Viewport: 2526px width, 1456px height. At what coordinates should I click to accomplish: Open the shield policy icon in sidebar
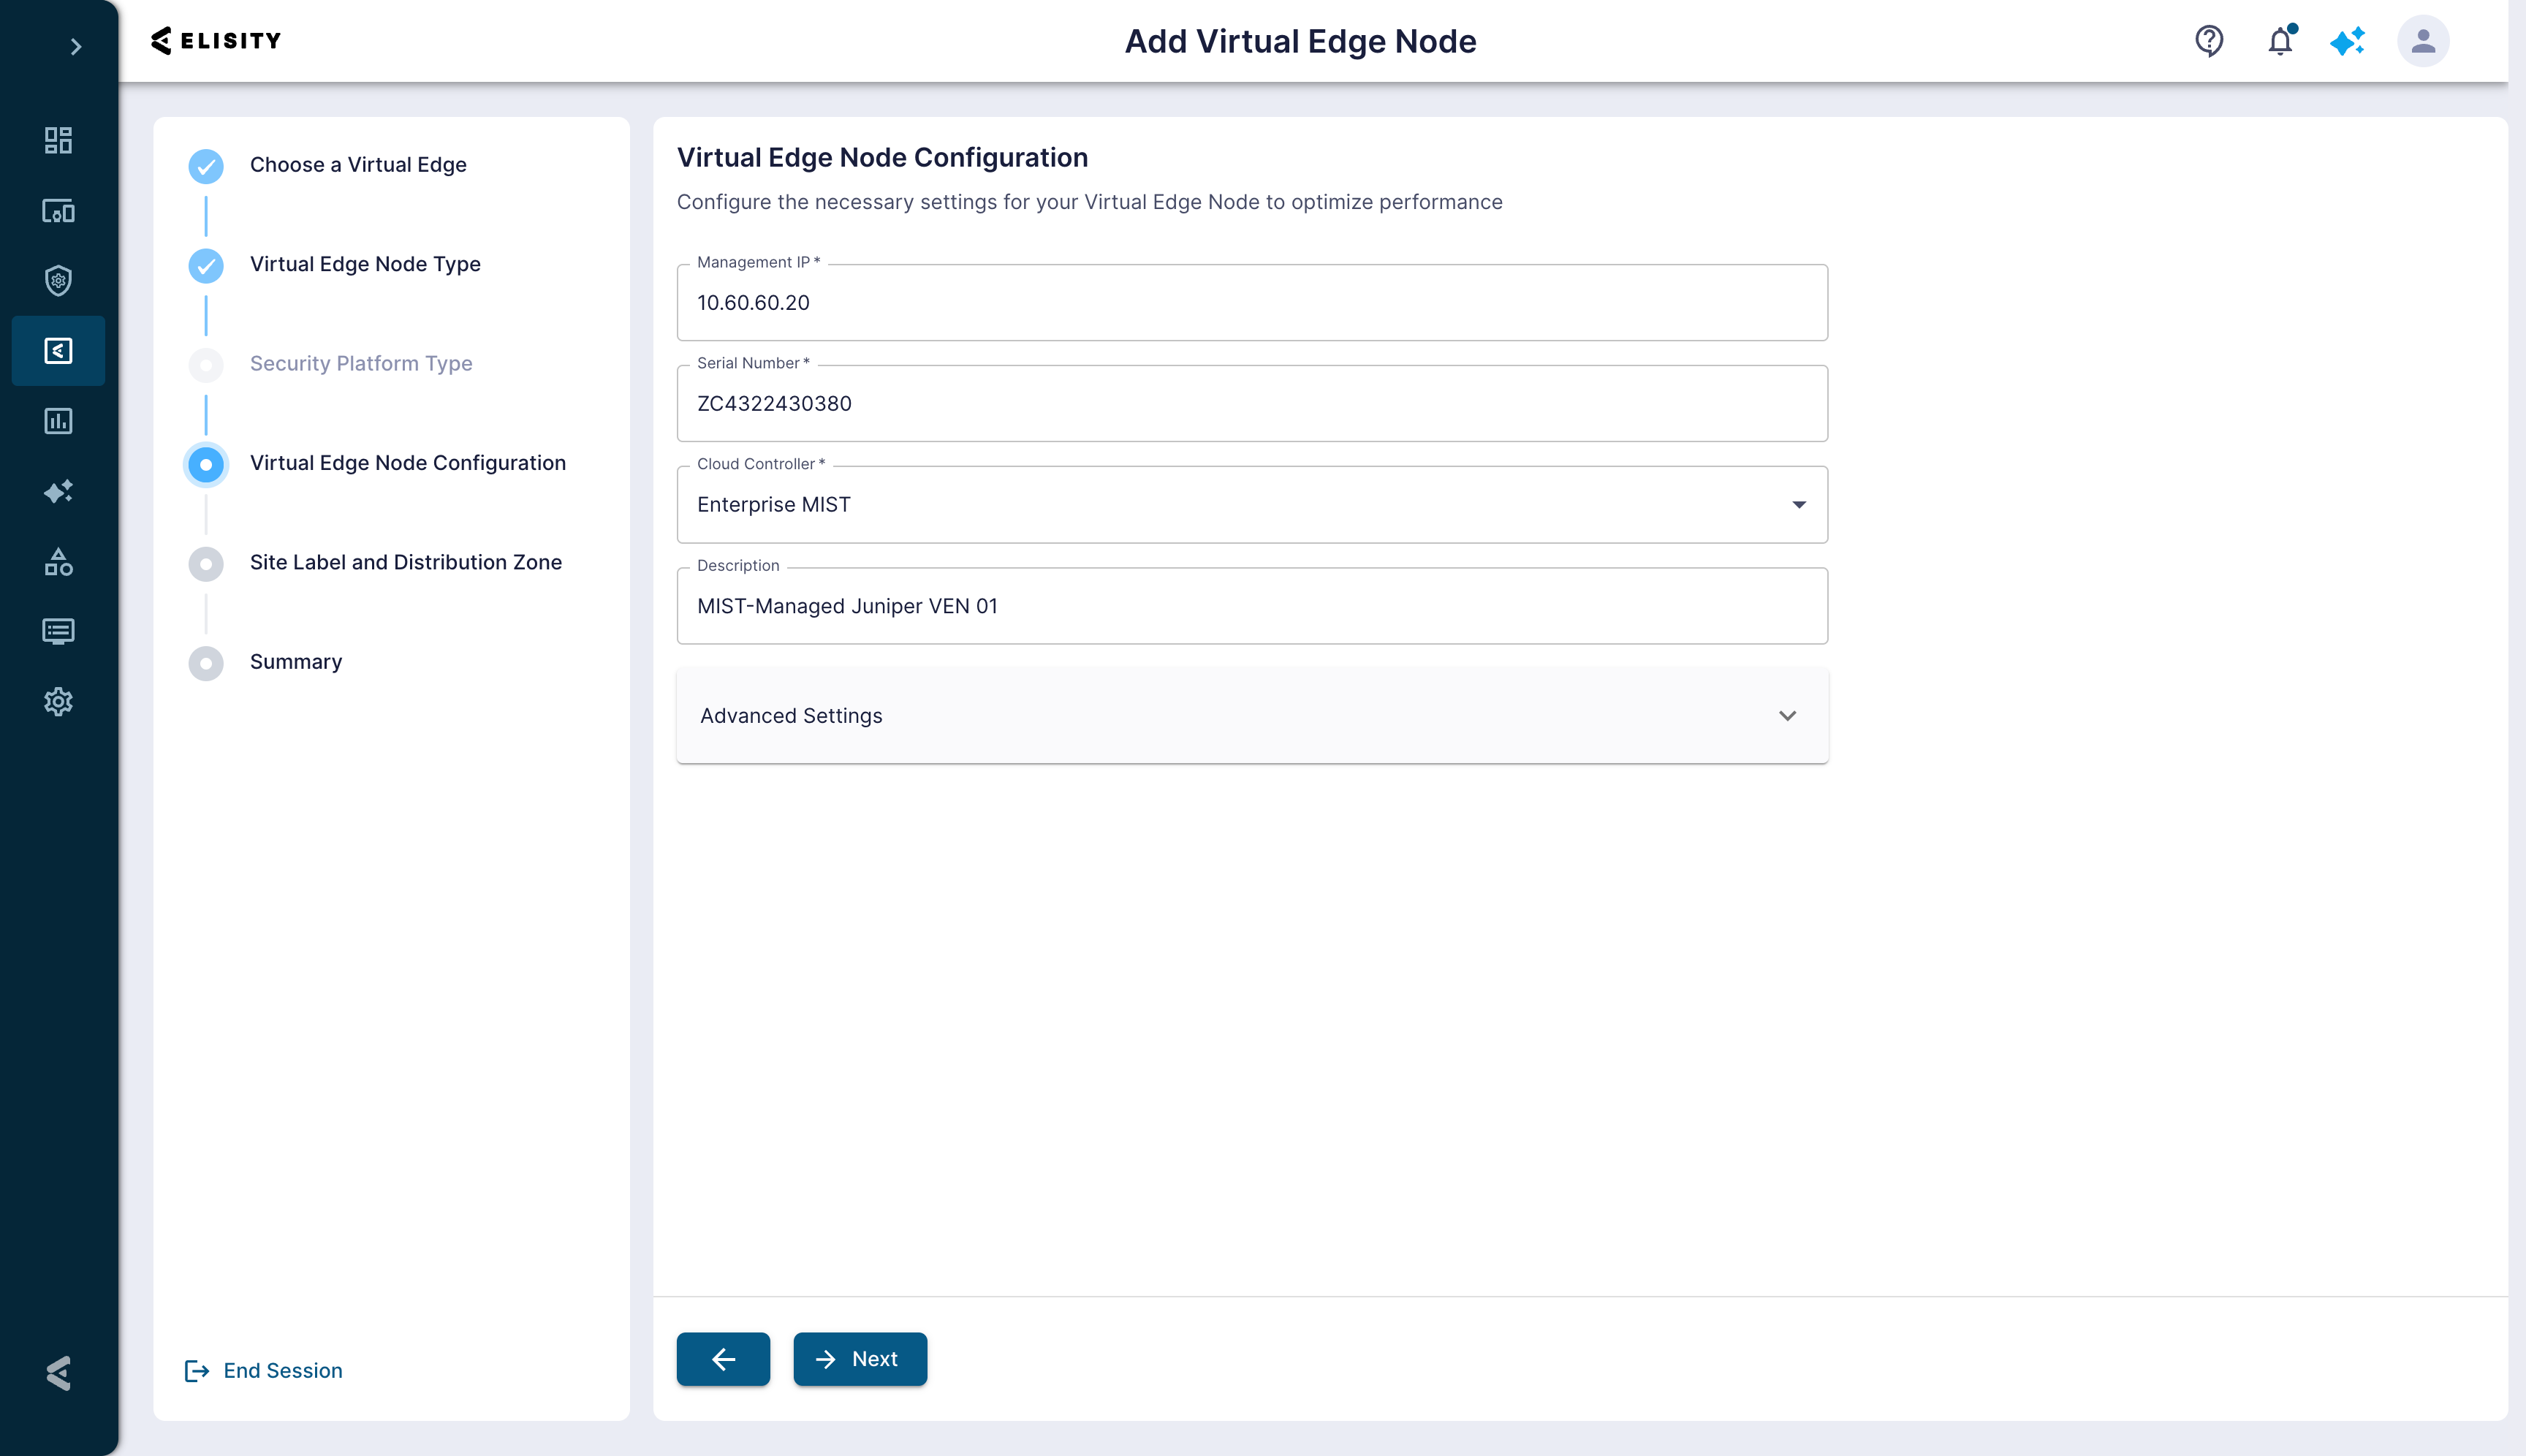(58, 280)
